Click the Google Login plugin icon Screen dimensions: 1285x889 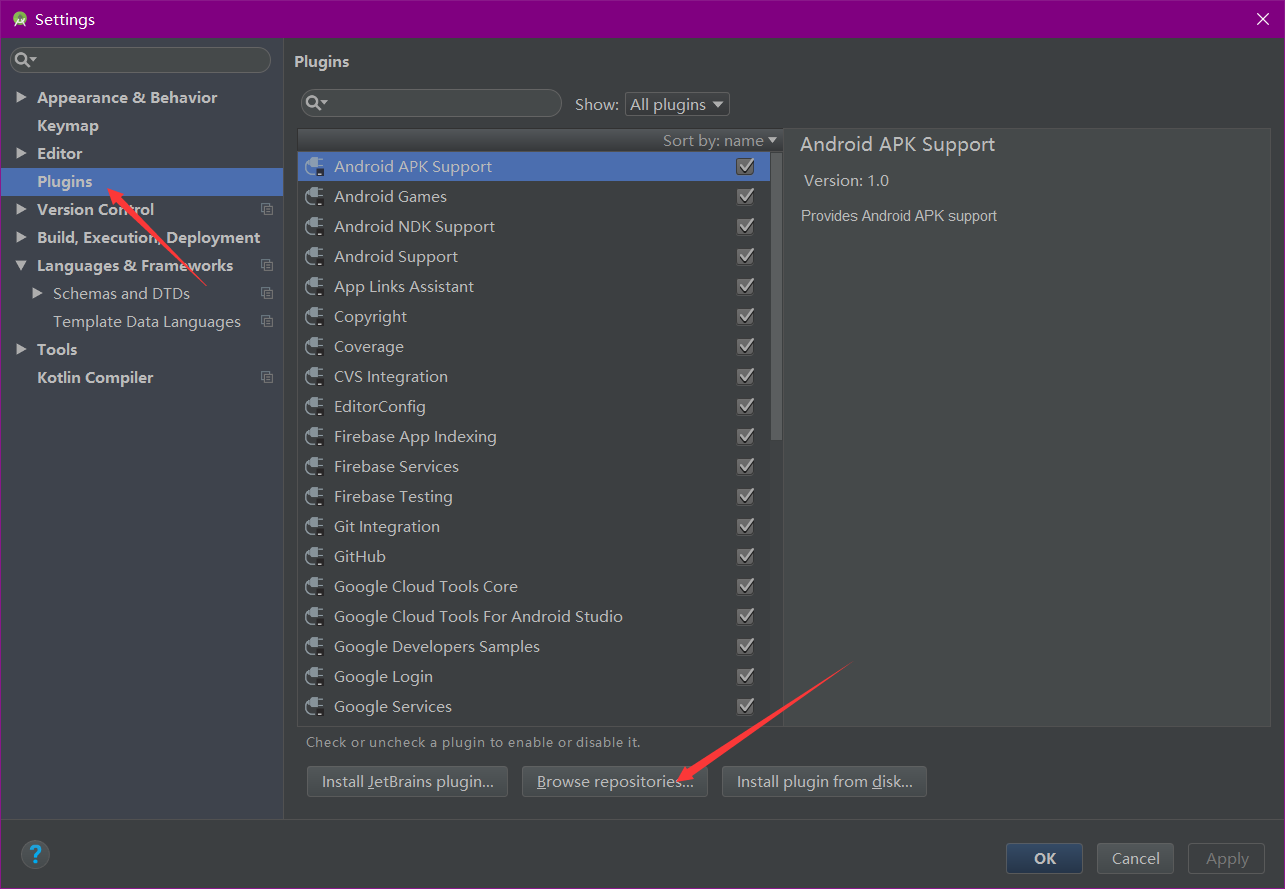(x=315, y=677)
